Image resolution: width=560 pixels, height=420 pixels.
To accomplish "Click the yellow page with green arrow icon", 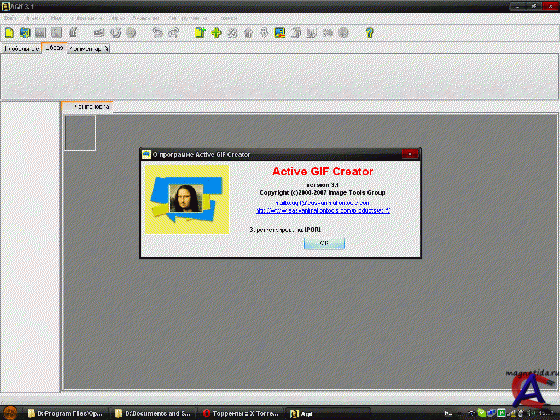I will pyautogui.click(x=200, y=33).
